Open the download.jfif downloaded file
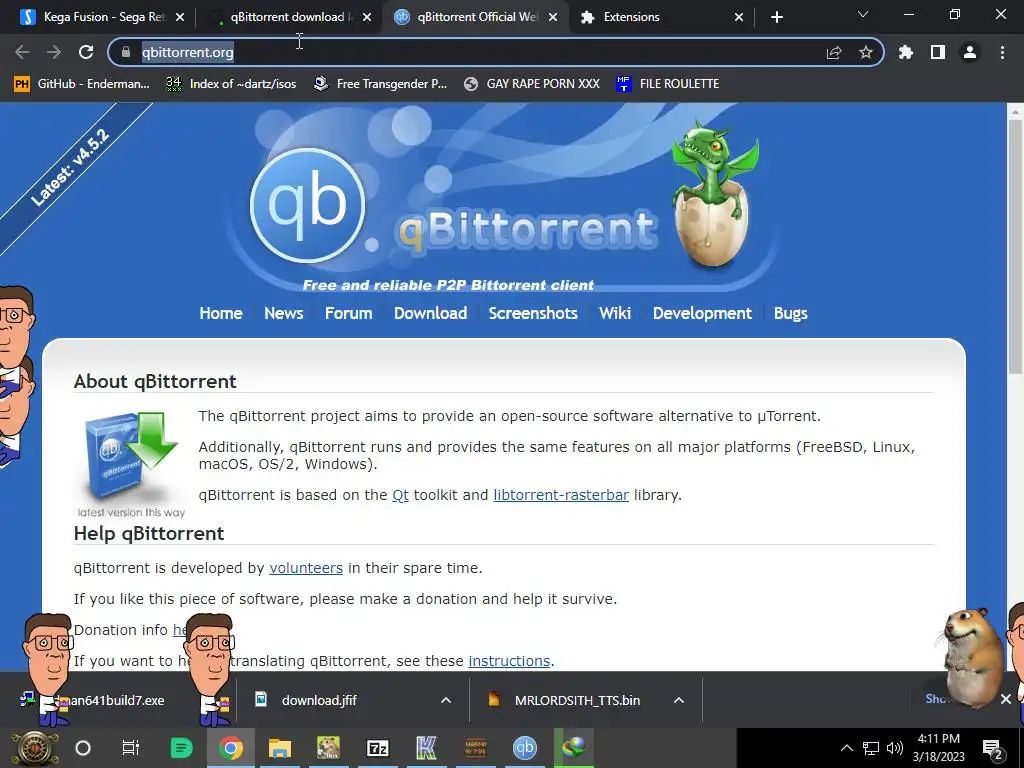The width and height of the screenshot is (1024, 768). pos(319,700)
